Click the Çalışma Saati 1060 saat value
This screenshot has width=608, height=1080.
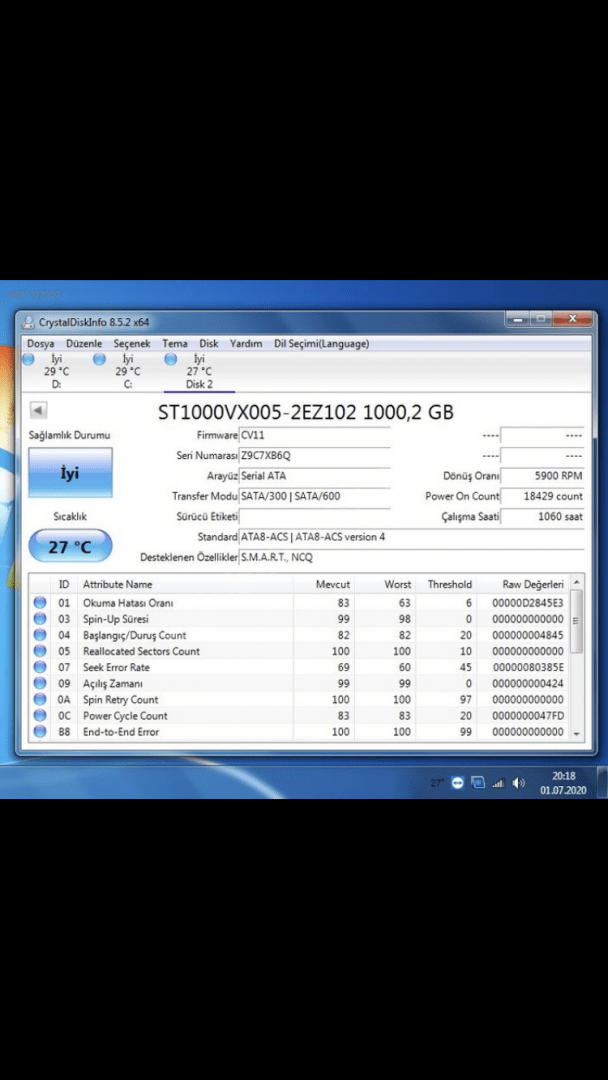click(x=543, y=517)
